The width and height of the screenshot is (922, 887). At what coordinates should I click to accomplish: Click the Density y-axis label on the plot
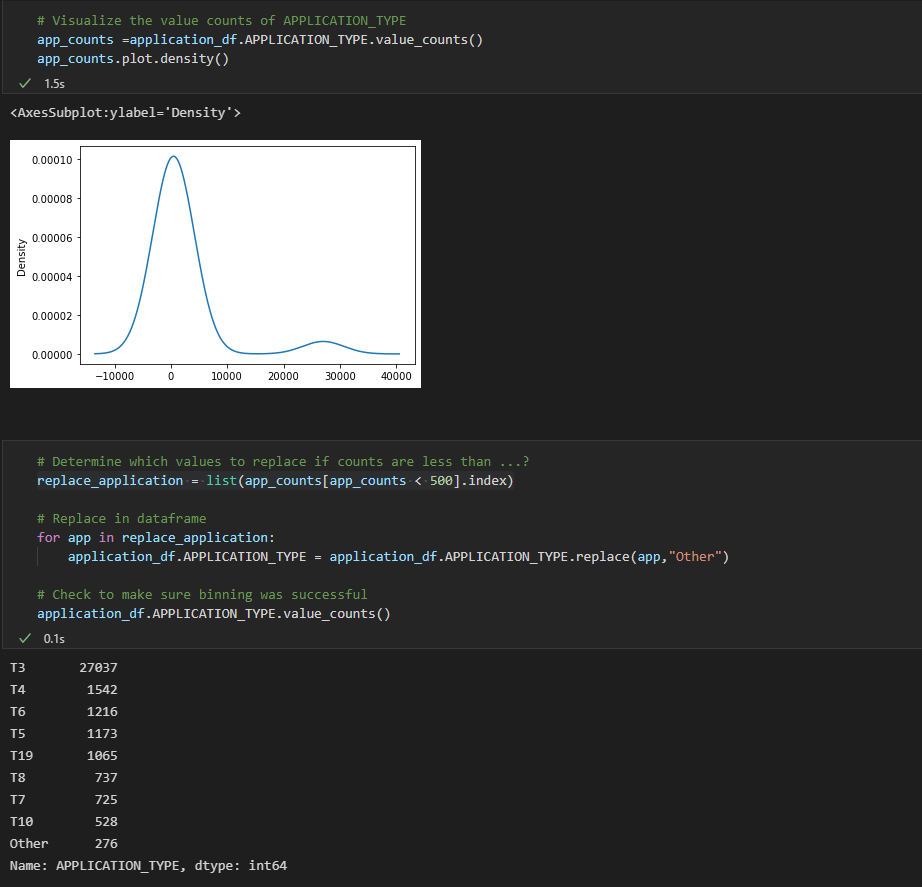(20, 257)
